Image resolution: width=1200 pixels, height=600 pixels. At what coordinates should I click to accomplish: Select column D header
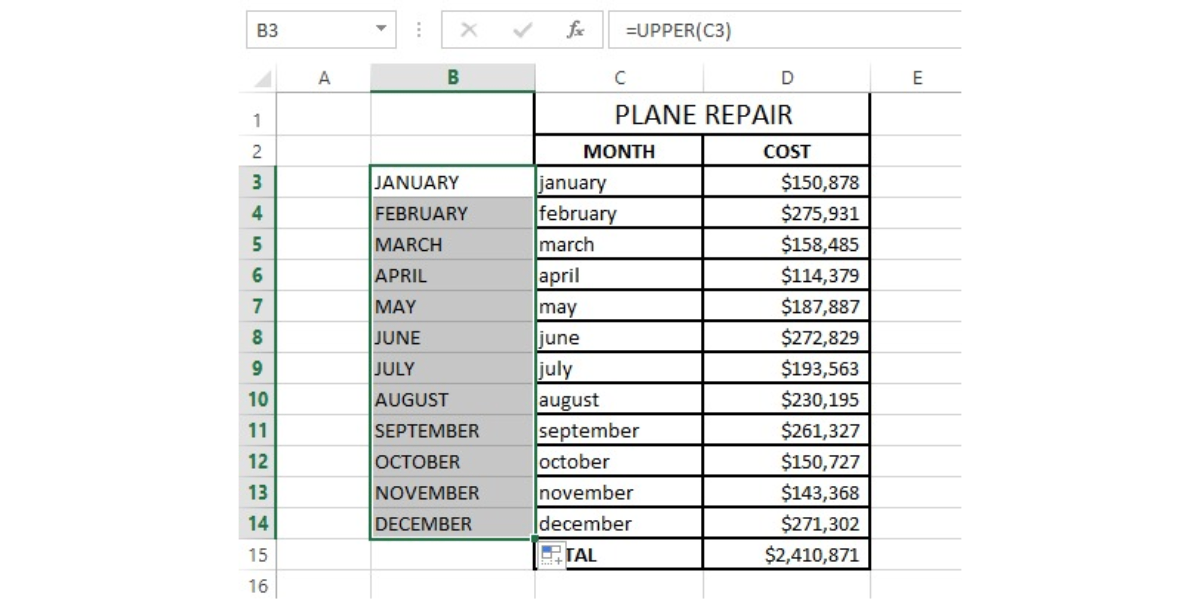pos(787,78)
